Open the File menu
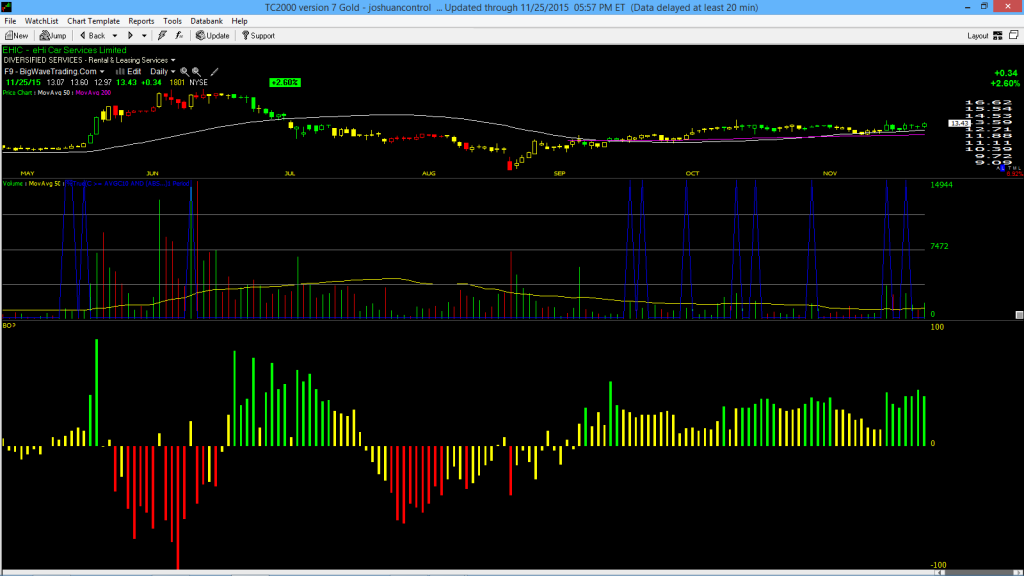Viewport: 1024px width, 576px height. point(10,21)
